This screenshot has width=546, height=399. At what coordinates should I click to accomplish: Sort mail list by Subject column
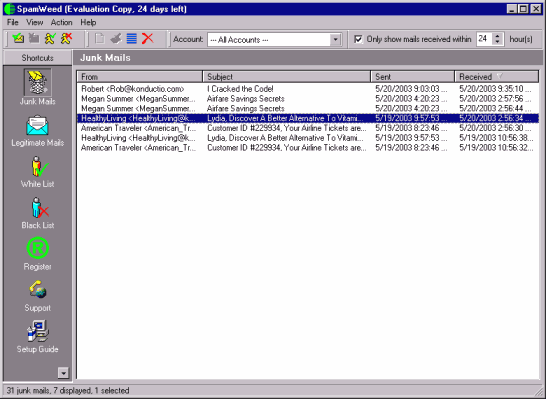point(287,77)
